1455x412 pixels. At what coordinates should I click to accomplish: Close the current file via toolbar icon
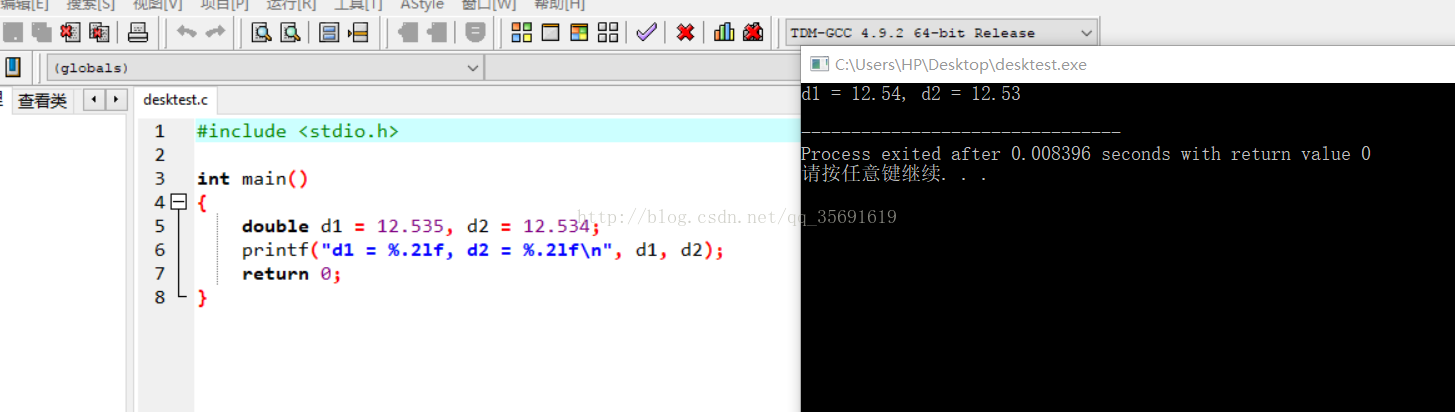point(71,32)
